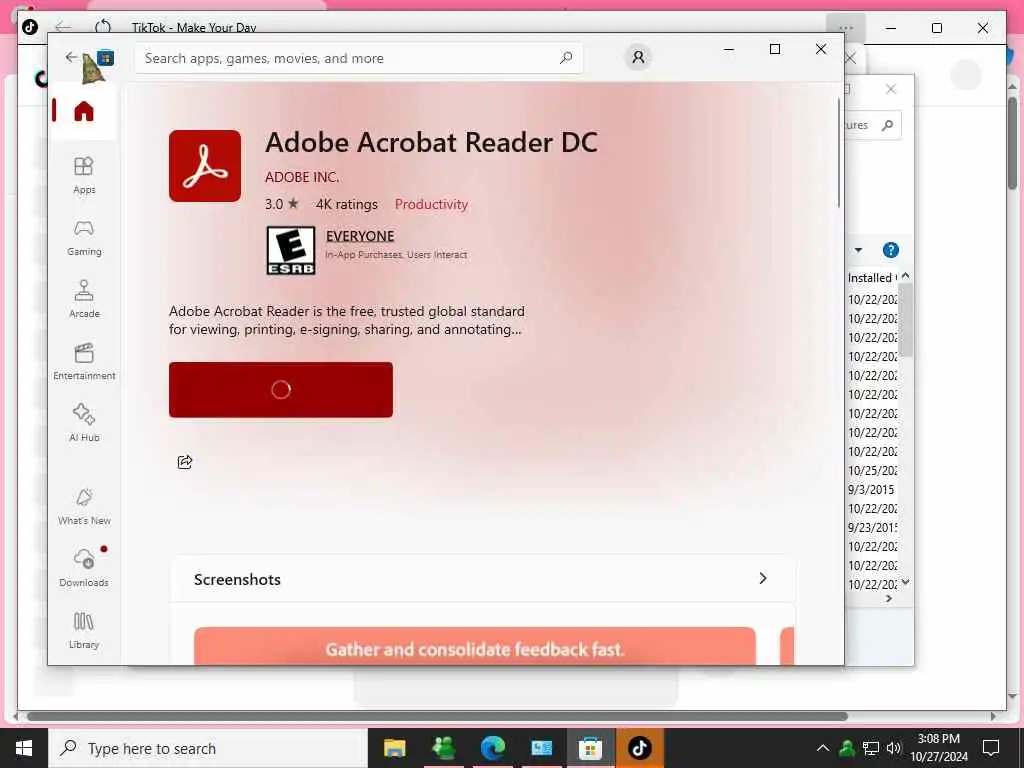Screen dimensions: 1024x768
Task: Open the view dropdown arrow beside help
Action: point(858,250)
